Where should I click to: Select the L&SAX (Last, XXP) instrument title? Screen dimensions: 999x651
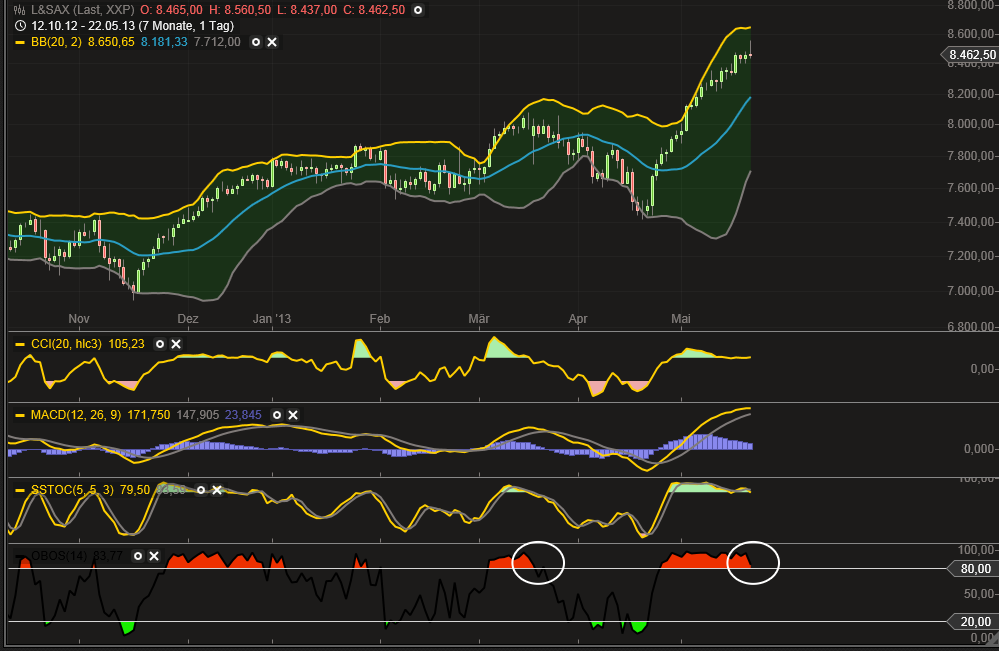(83, 10)
